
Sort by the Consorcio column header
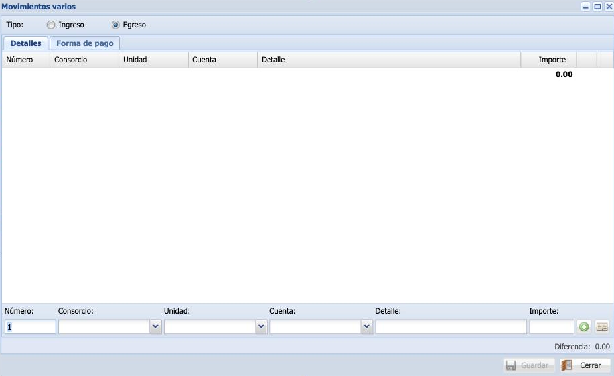click(x=85, y=60)
